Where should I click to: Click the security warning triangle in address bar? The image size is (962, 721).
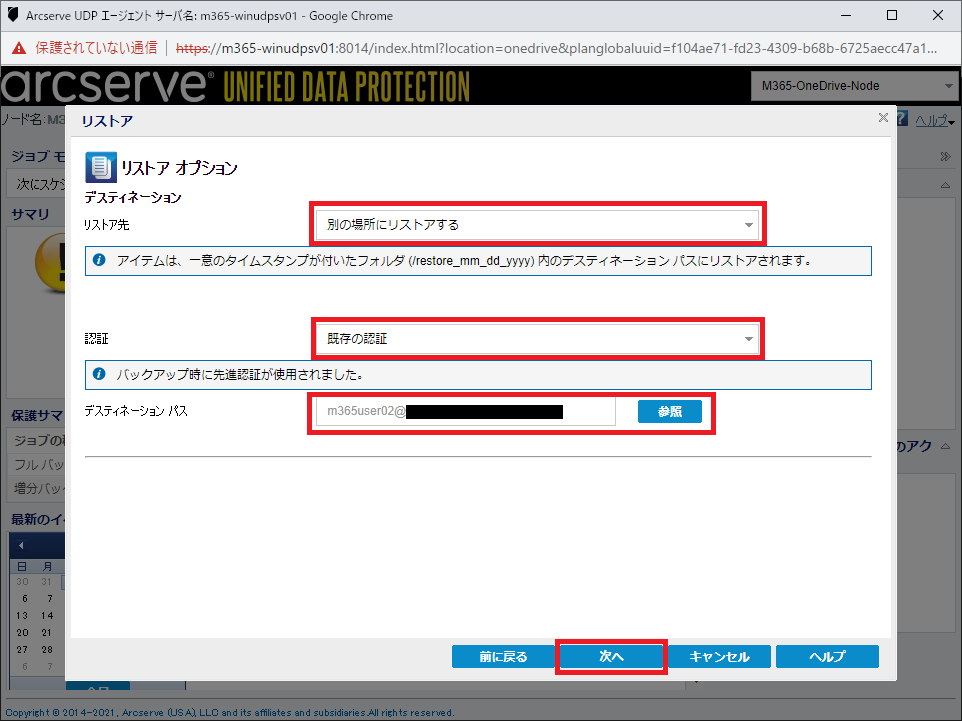[x=19, y=48]
